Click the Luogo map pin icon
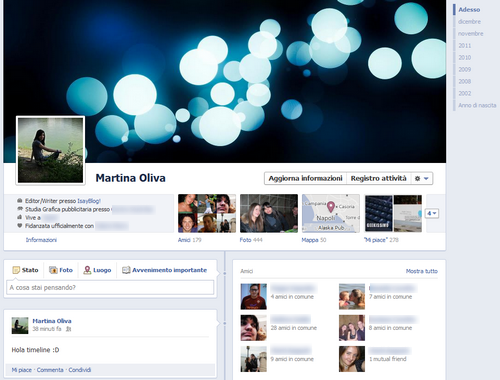The height and width of the screenshot is (380, 500). [87, 270]
